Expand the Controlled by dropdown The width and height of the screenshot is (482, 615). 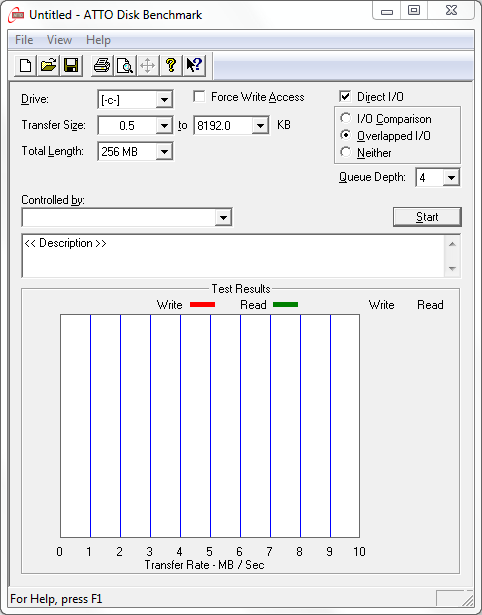(x=223, y=217)
